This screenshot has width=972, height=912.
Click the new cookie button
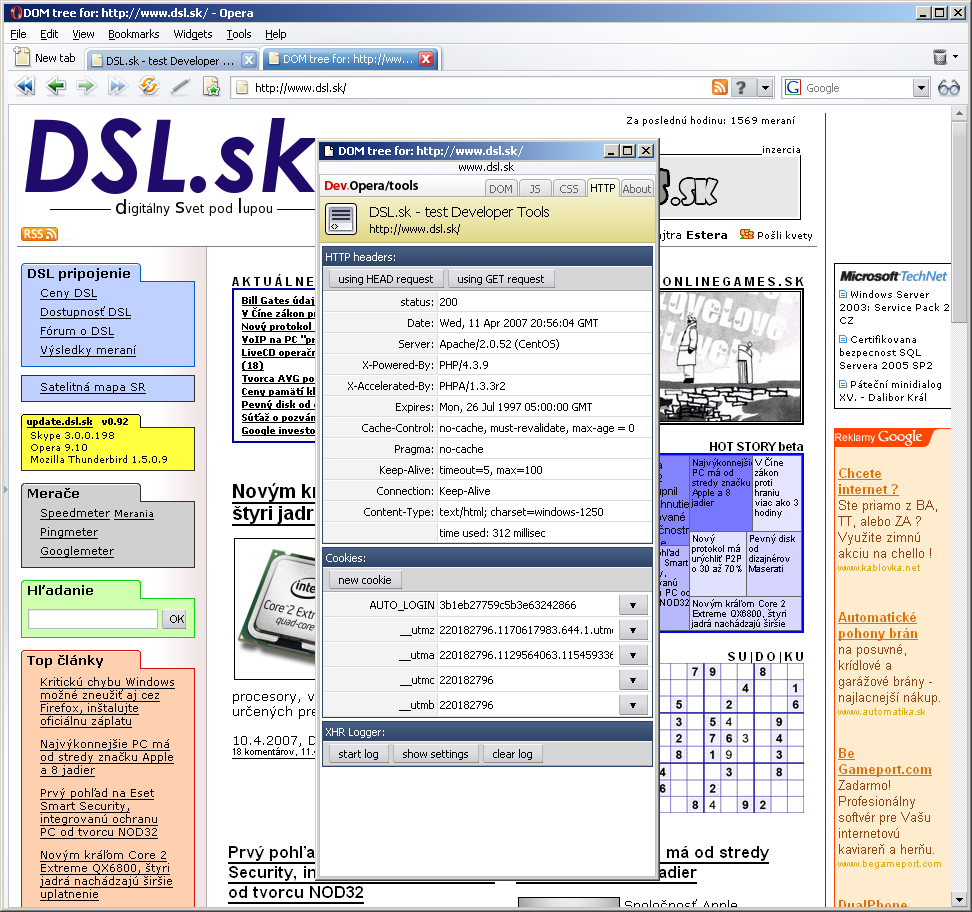364,580
